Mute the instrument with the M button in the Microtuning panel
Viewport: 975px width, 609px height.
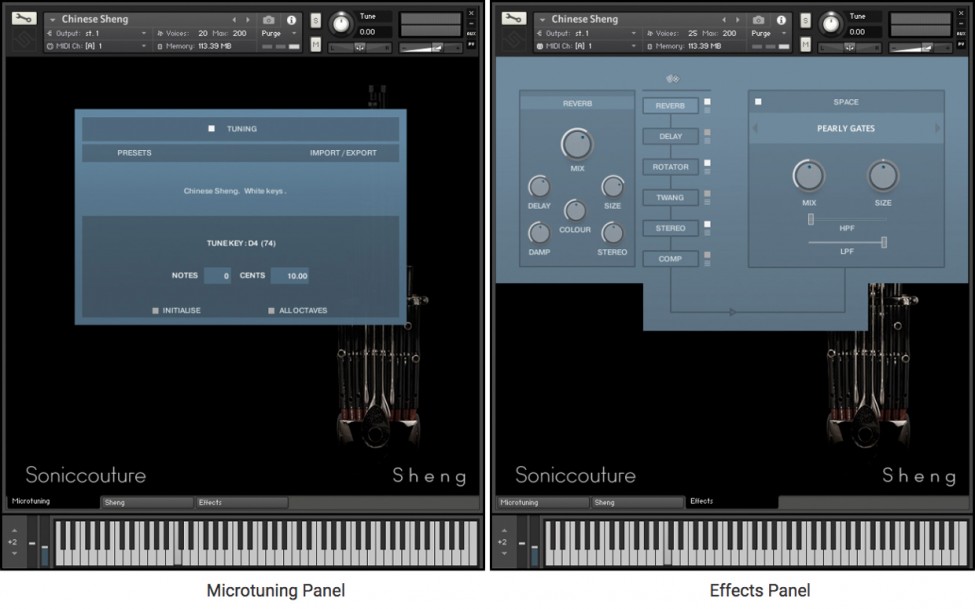316,44
